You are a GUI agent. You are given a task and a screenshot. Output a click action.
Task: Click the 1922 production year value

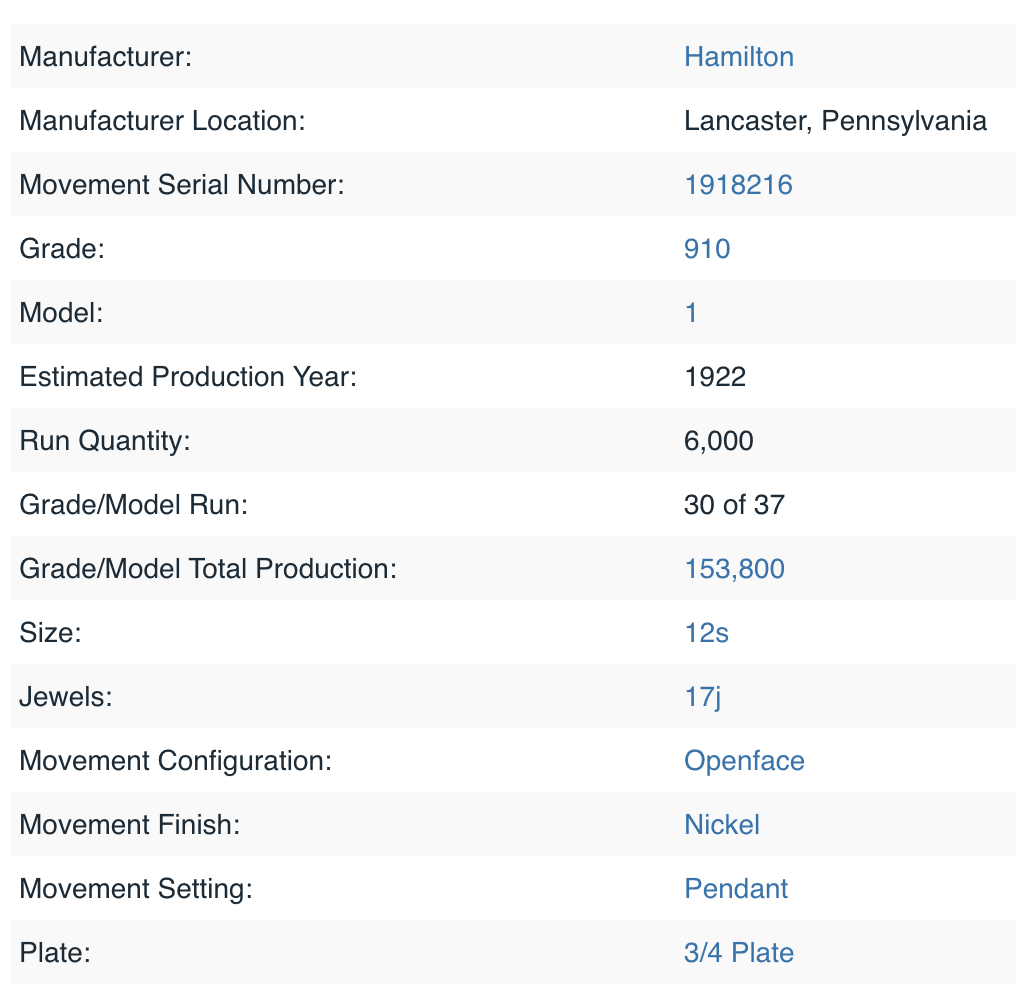715,377
